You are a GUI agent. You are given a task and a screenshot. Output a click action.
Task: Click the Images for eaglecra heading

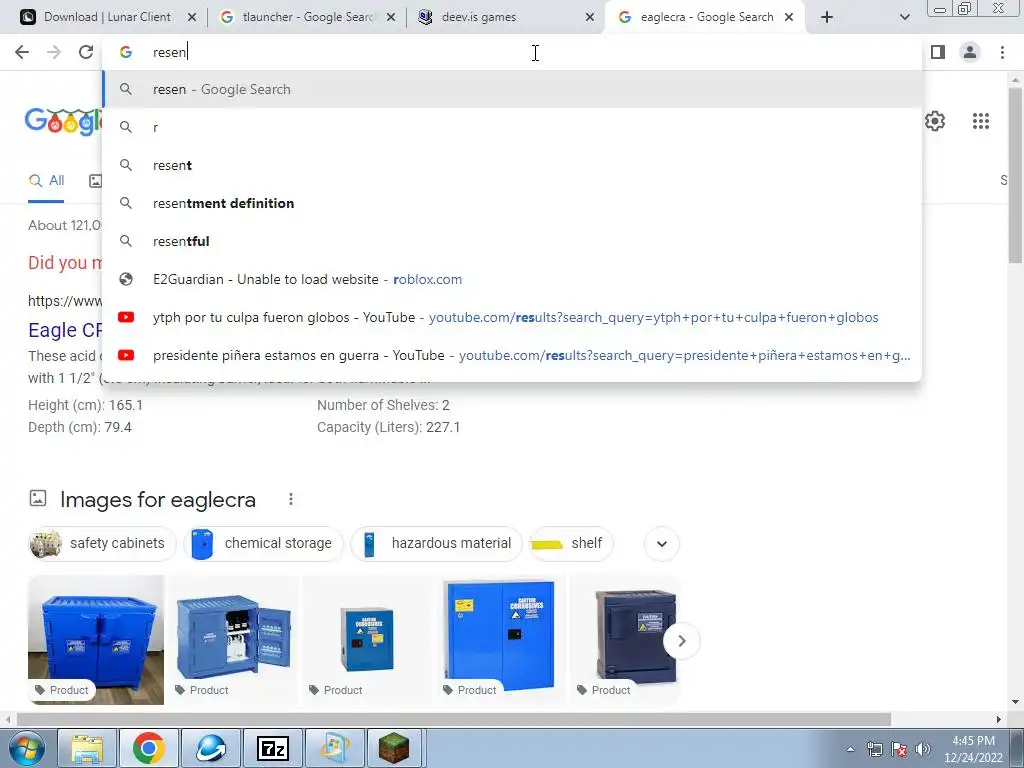(157, 500)
